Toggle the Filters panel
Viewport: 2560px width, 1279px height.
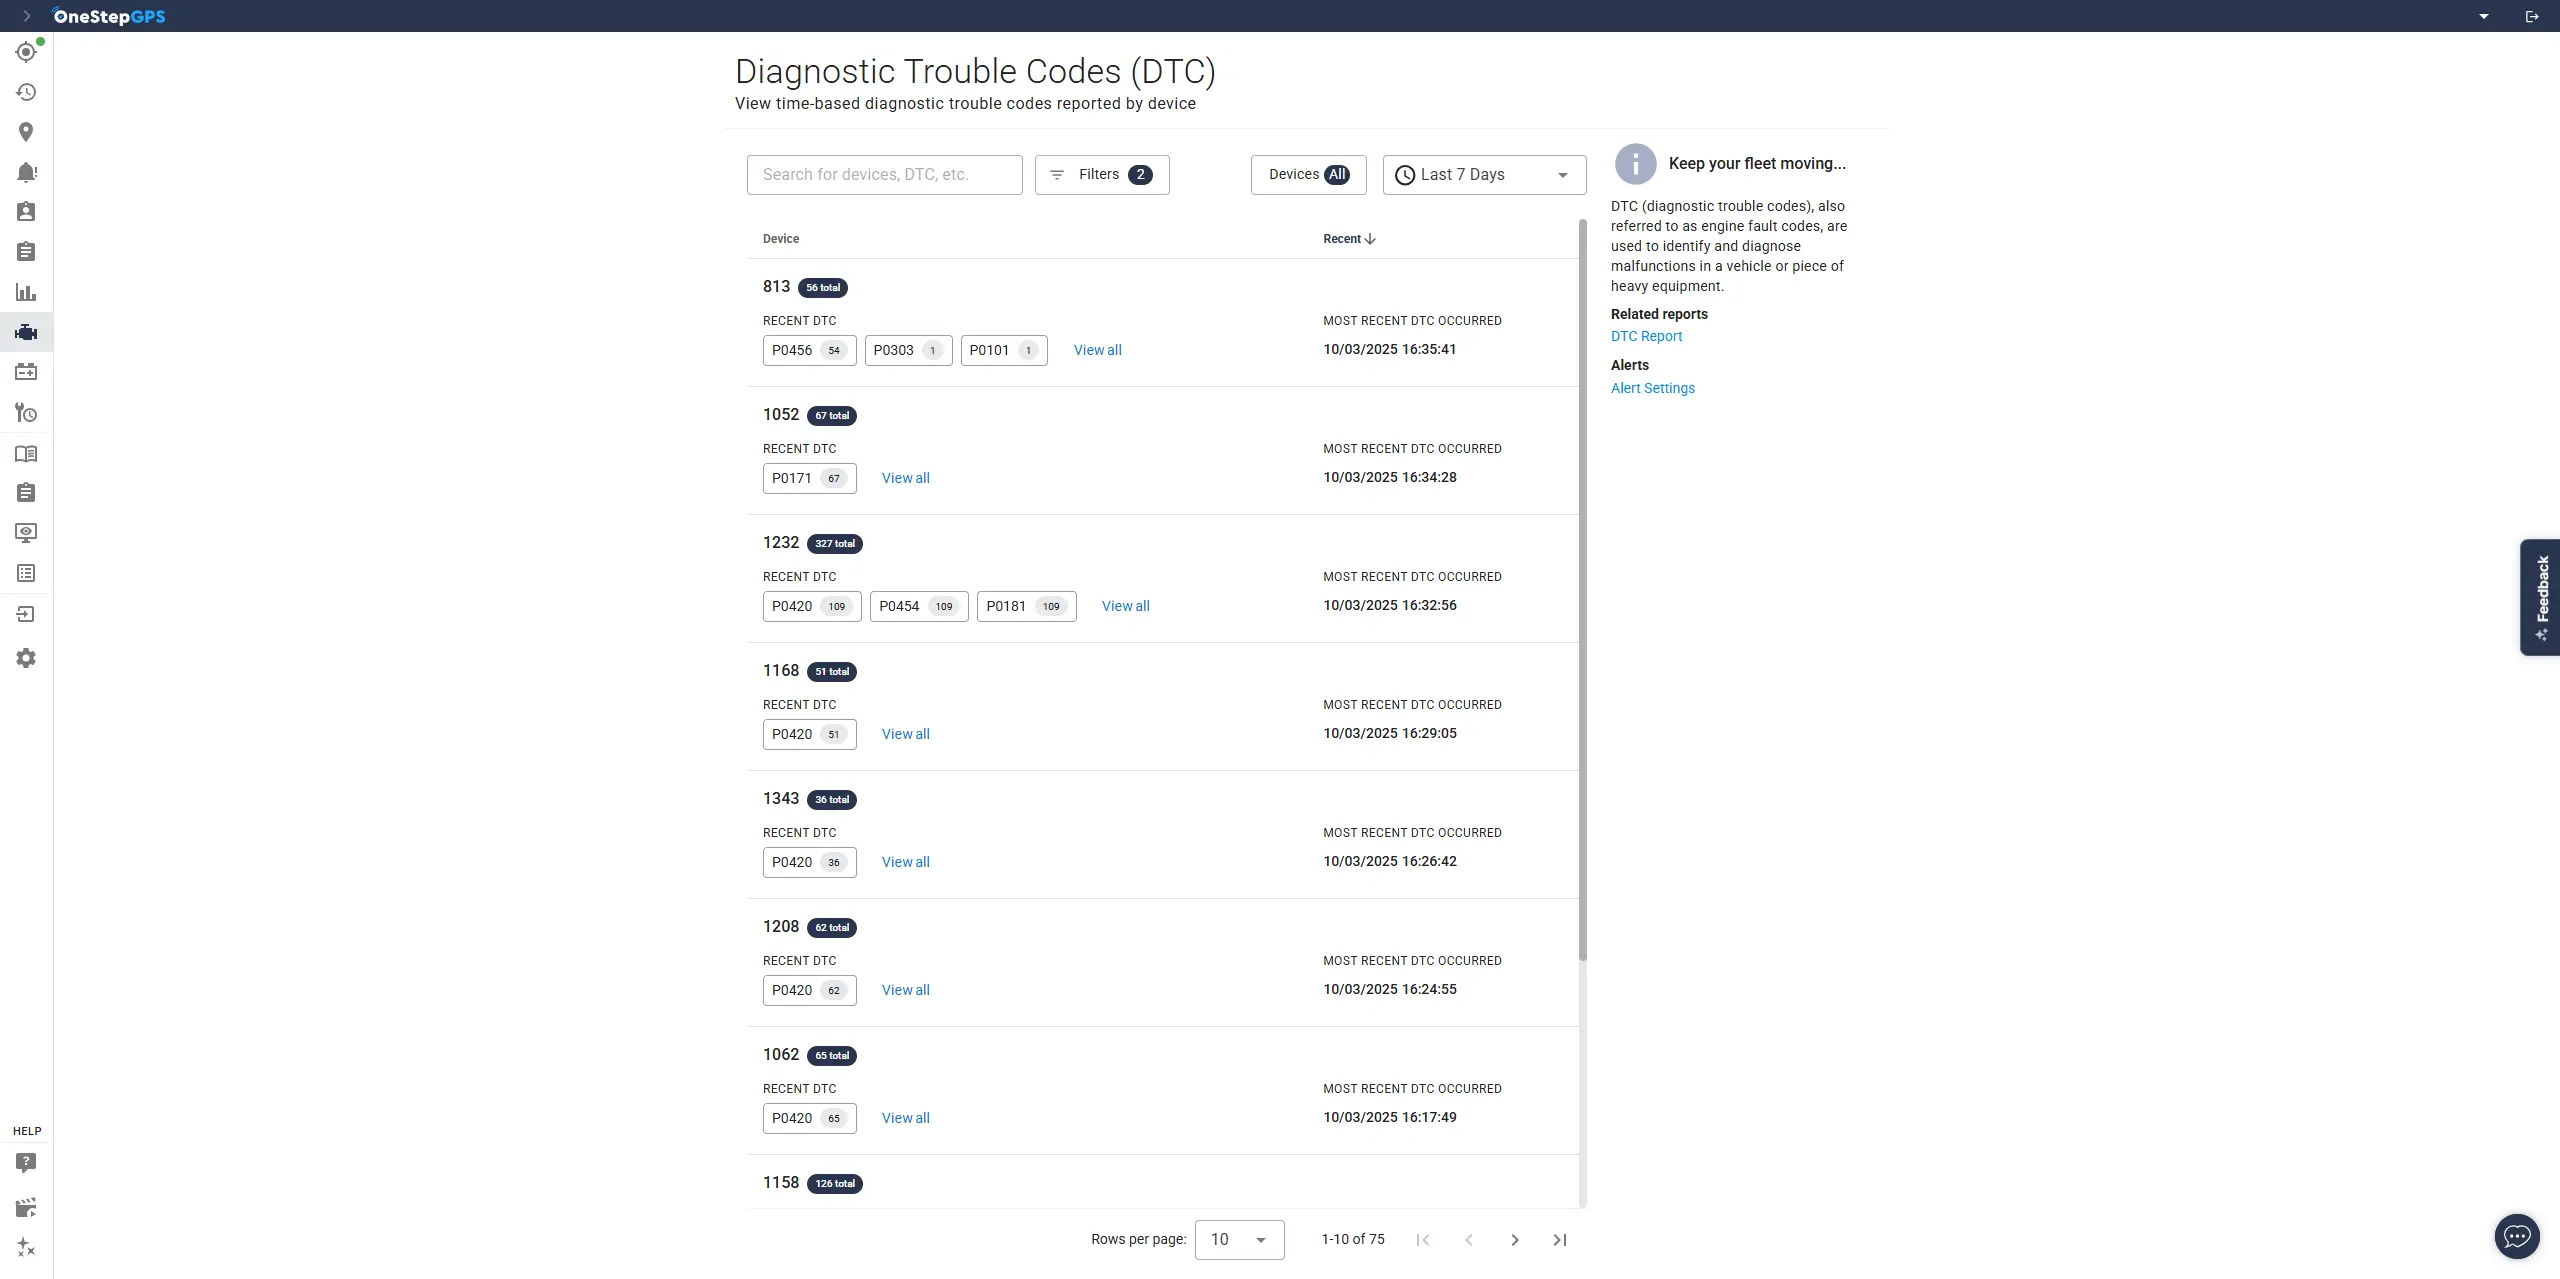(1100, 174)
